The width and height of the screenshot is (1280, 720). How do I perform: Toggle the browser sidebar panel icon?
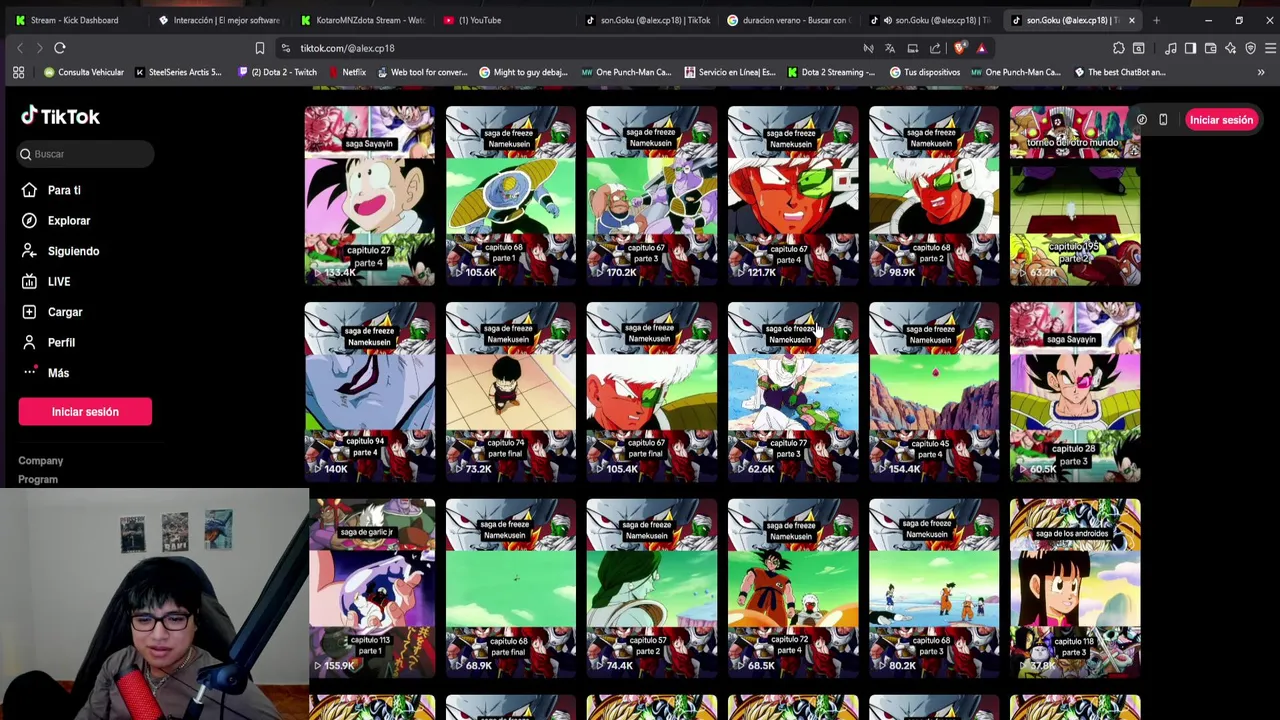1190,48
